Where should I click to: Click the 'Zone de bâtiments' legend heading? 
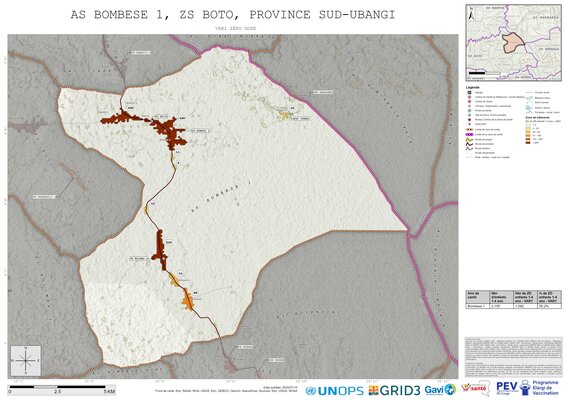[536, 118]
